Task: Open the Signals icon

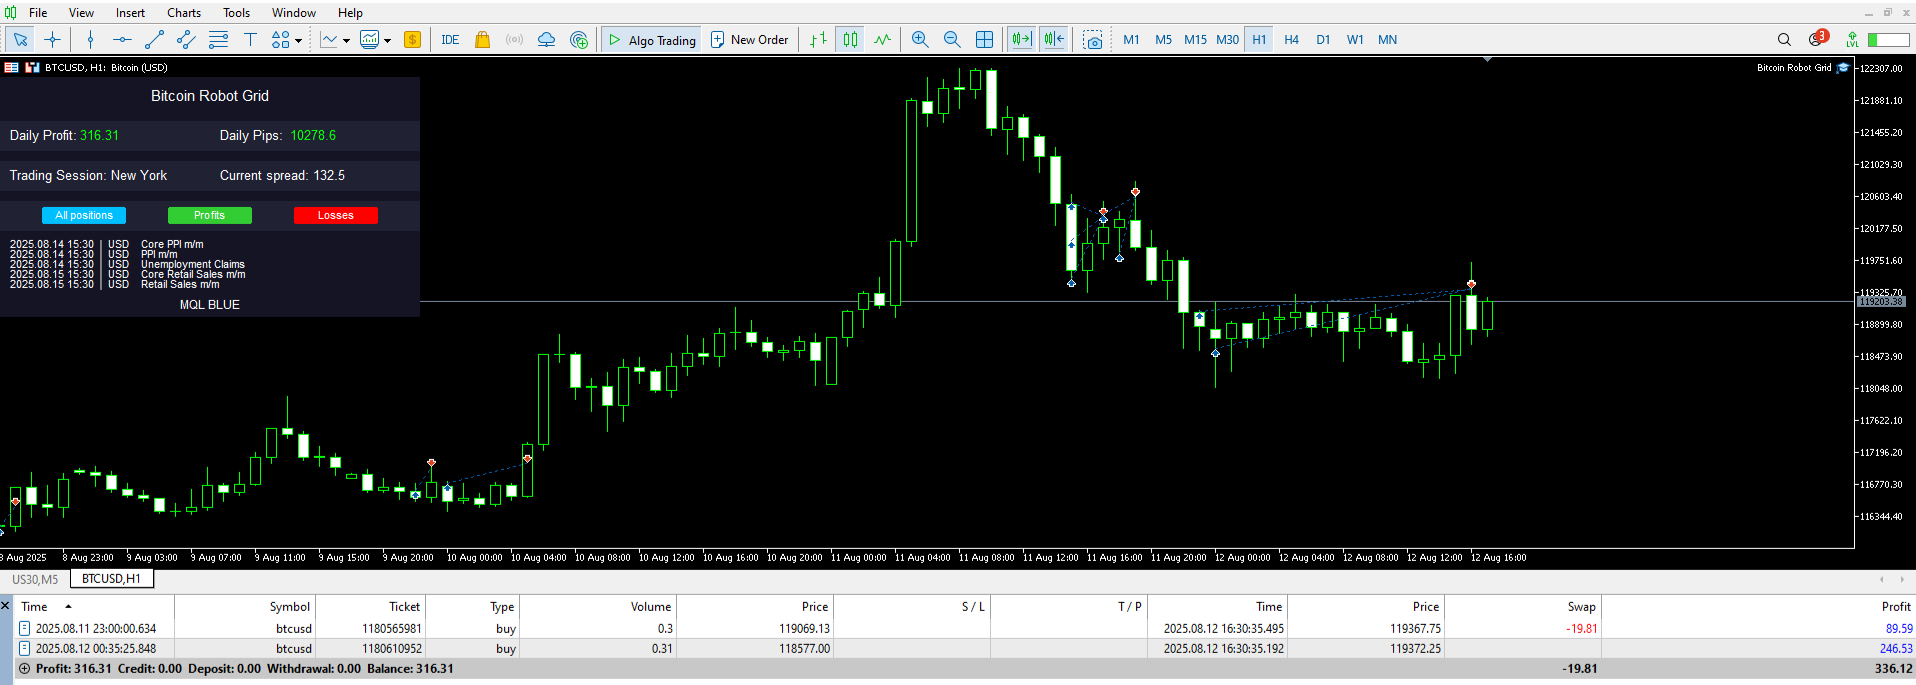Action: [514, 40]
